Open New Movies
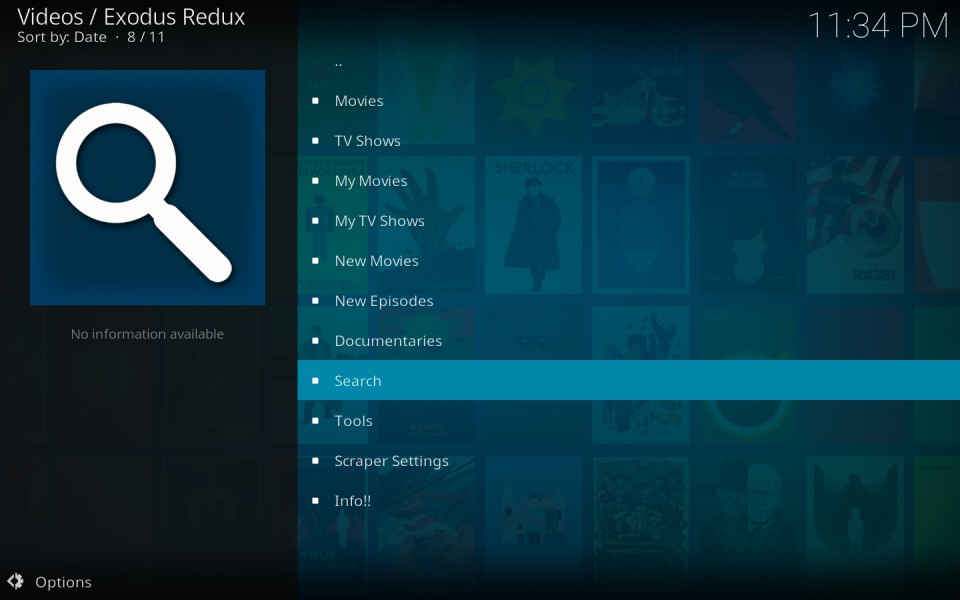 [x=629, y=261]
